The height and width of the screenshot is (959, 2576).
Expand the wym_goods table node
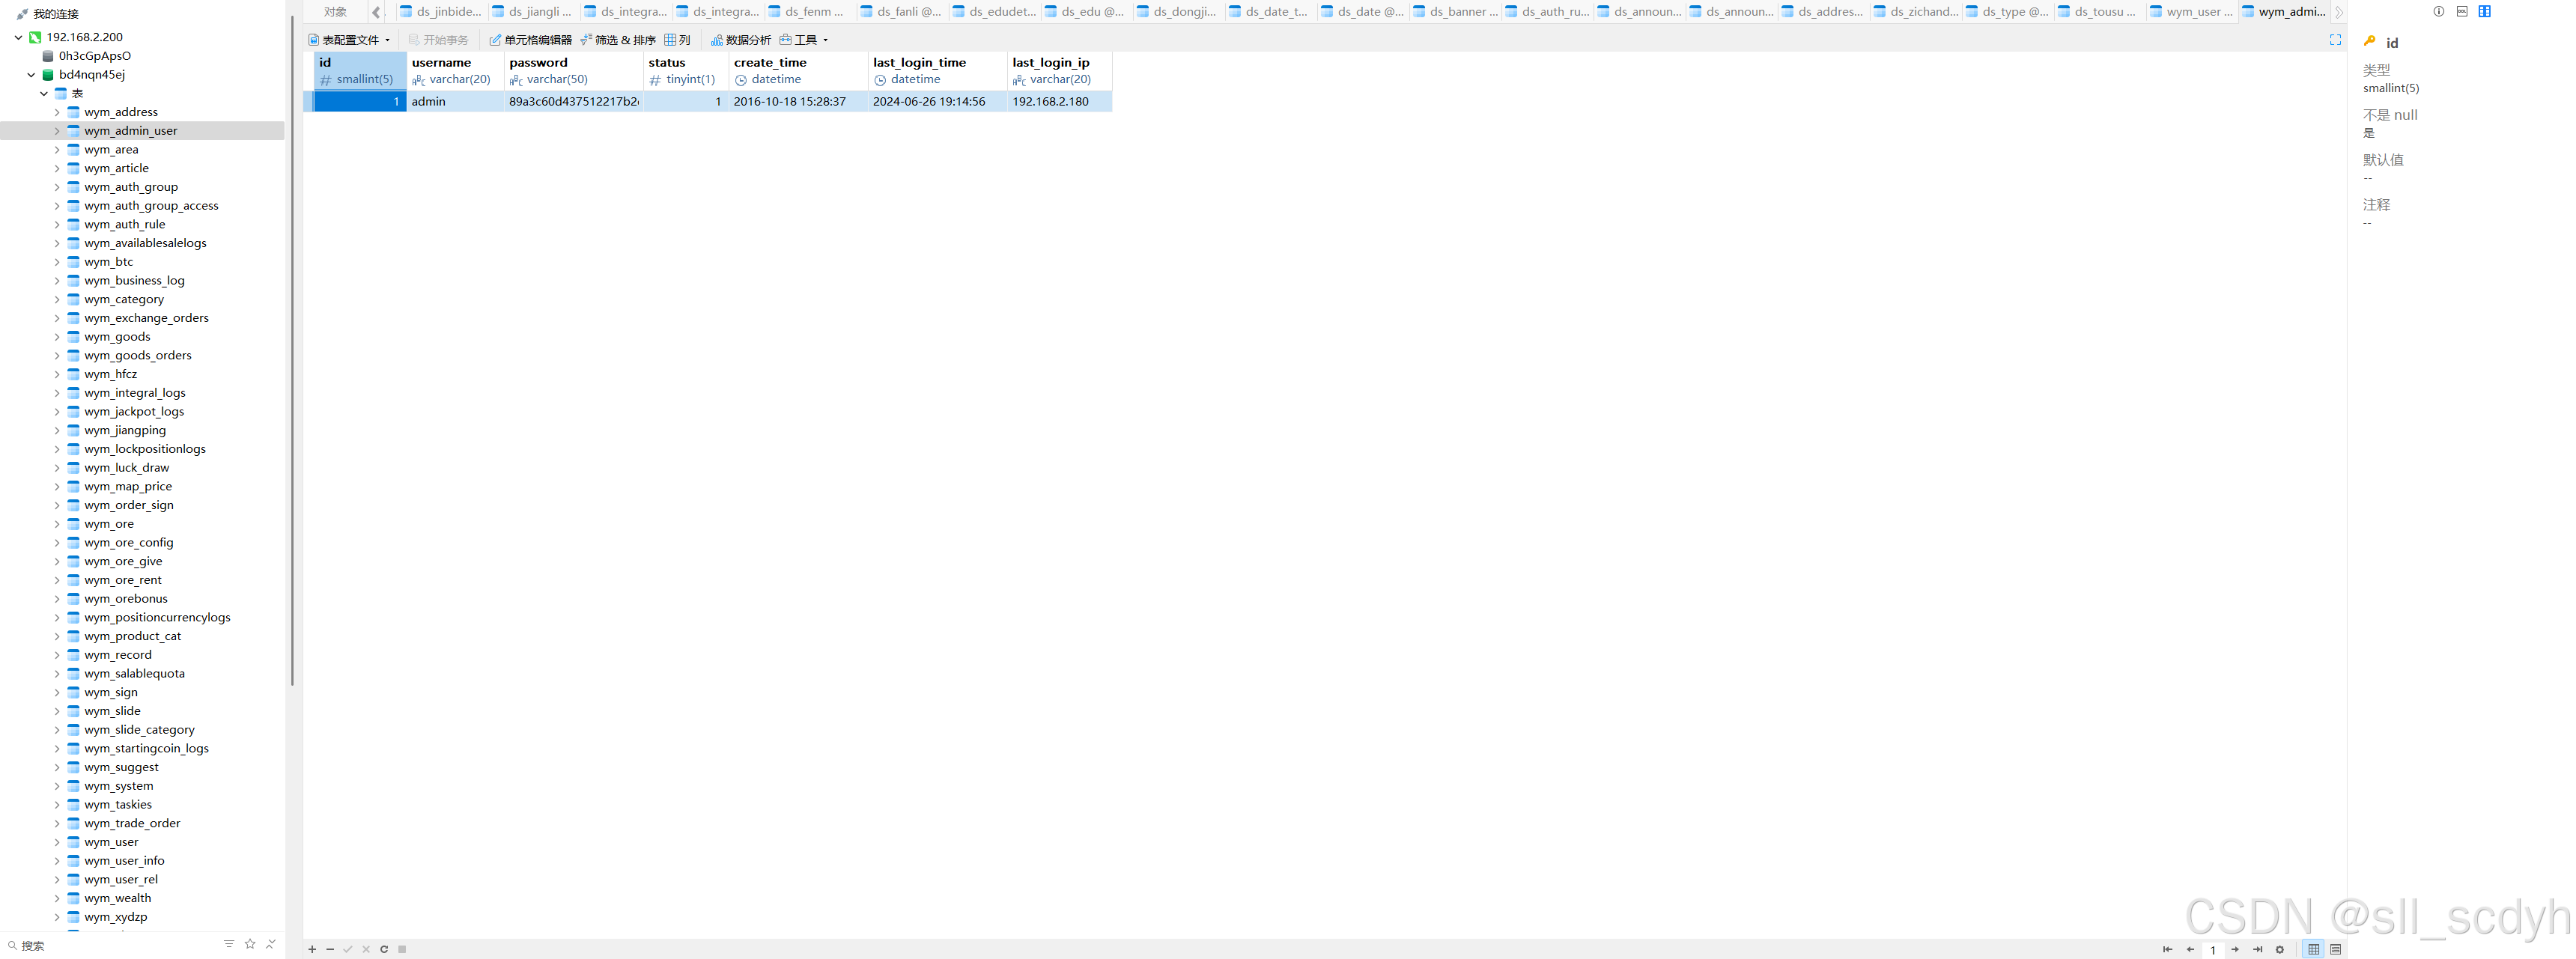57,337
